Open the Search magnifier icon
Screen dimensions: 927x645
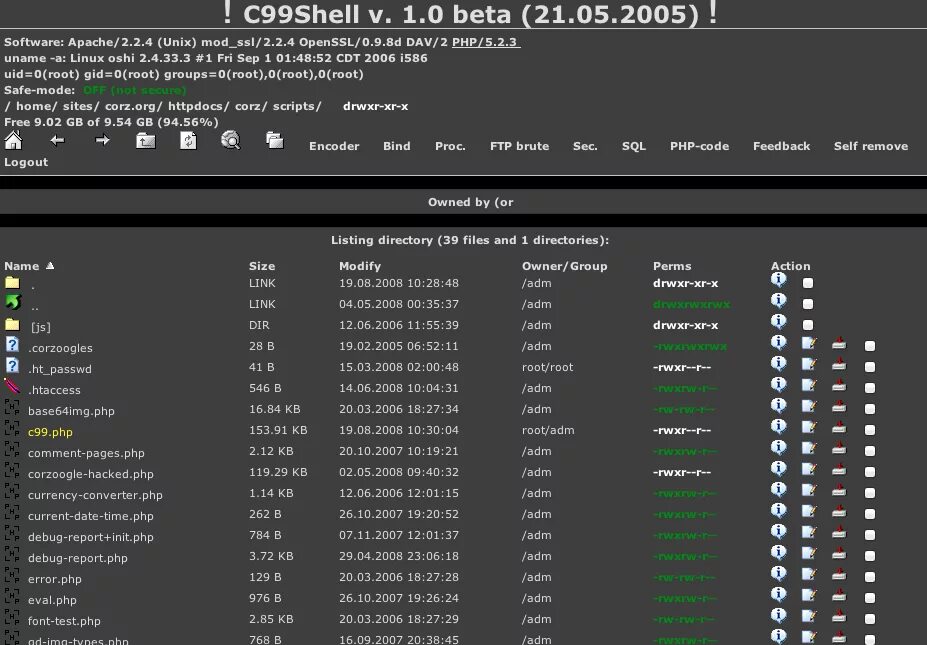click(231, 141)
